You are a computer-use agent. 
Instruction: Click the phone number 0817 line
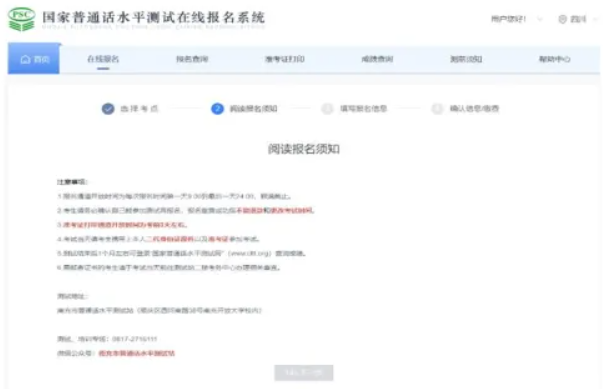click(x=107, y=339)
